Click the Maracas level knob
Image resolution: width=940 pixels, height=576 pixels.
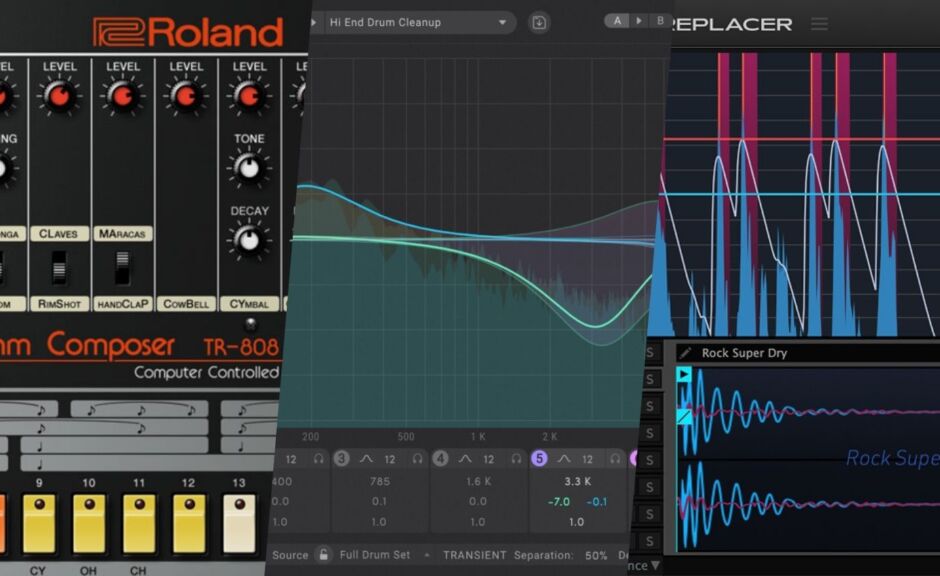click(122, 96)
